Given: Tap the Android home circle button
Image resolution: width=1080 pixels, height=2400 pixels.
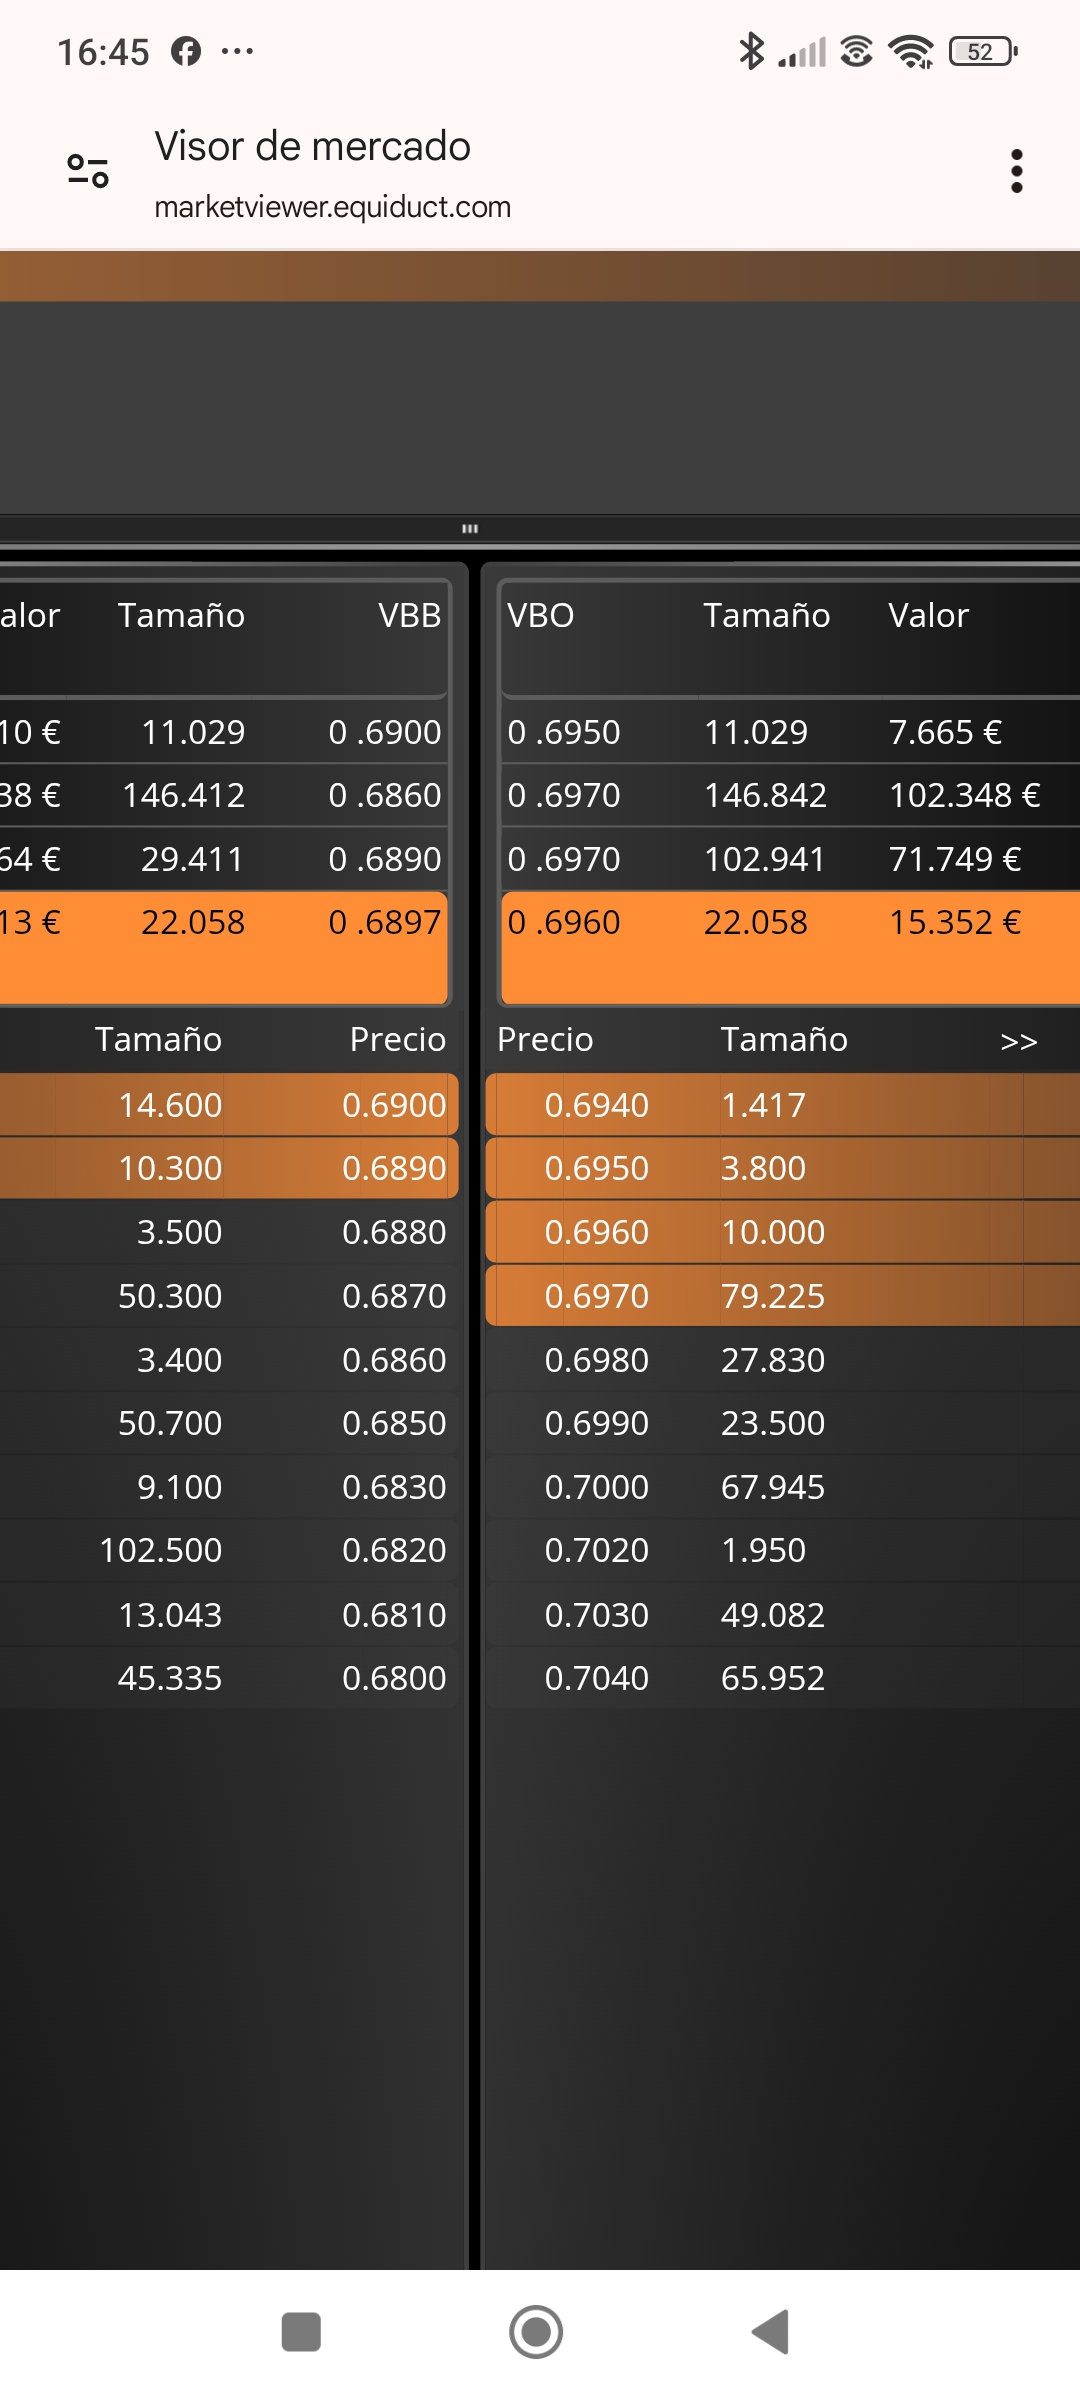Looking at the screenshot, I should (x=536, y=2332).
